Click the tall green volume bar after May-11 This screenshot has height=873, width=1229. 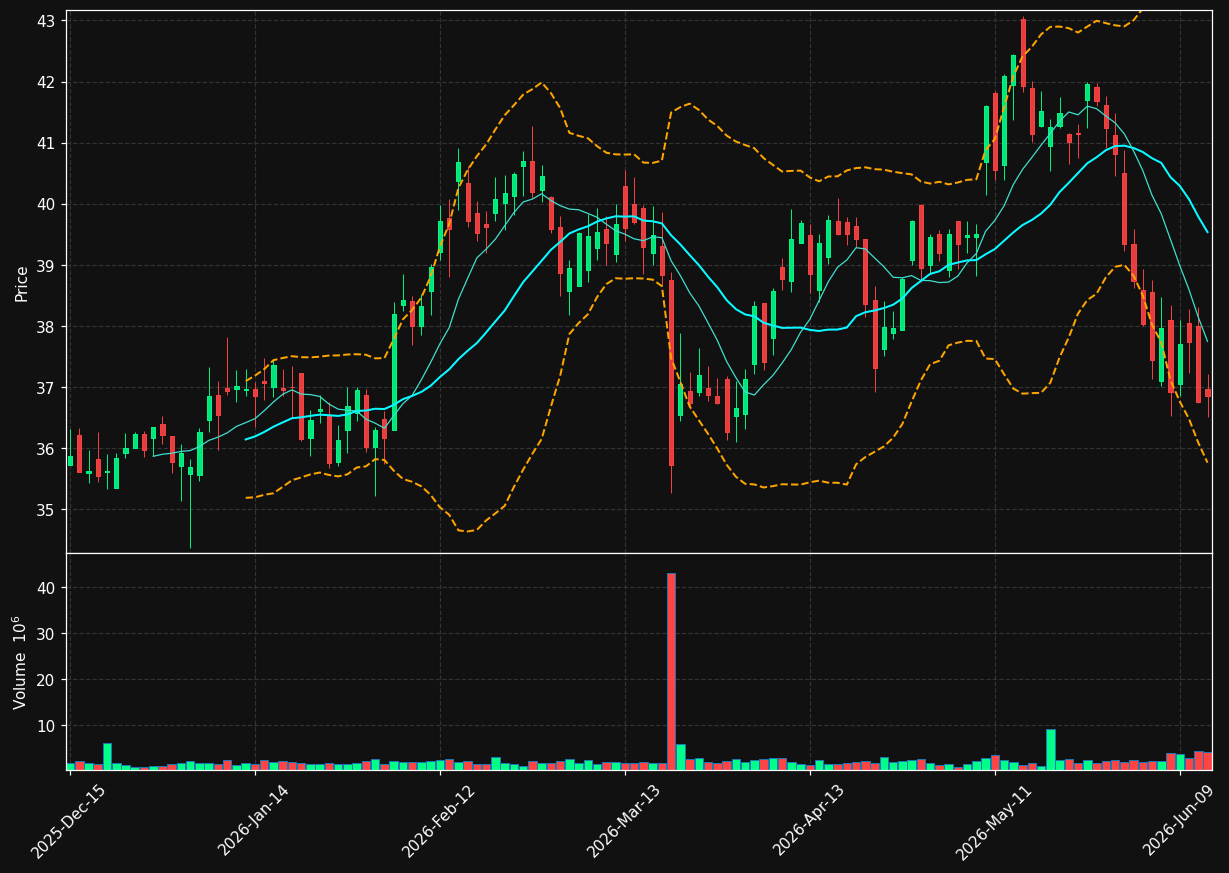(x=1050, y=749)
